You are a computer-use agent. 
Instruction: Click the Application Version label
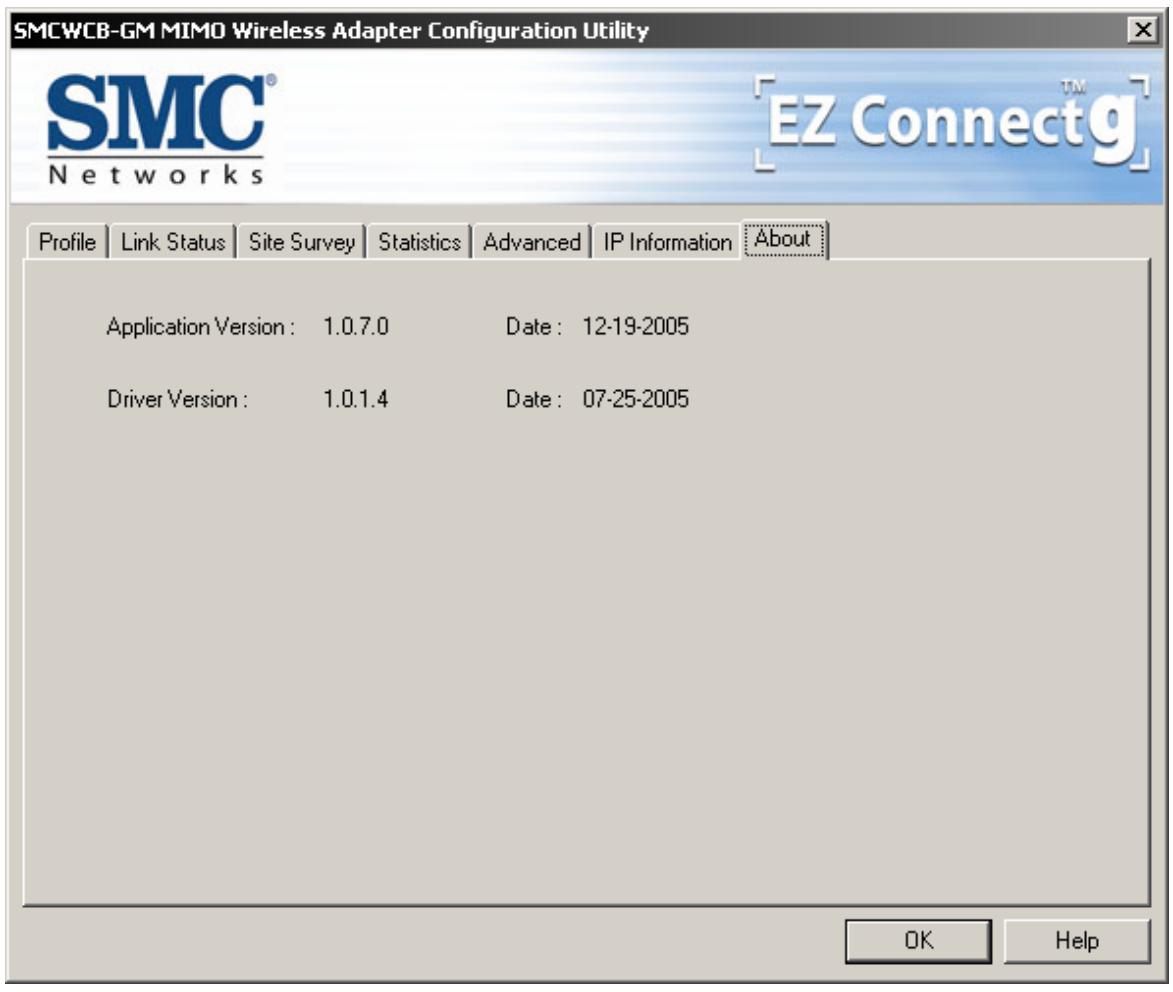click(200, 328)
